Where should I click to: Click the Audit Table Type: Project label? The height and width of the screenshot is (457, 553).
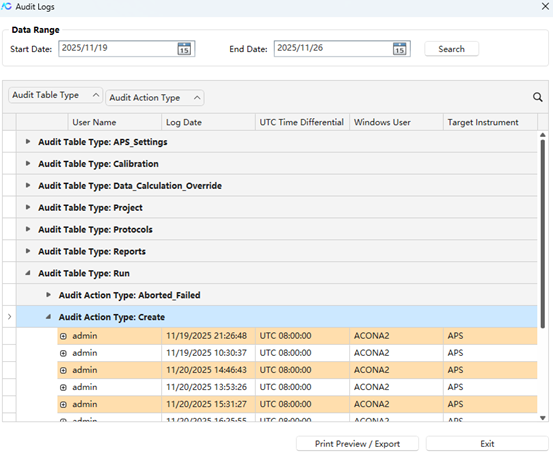pos(90,208)
